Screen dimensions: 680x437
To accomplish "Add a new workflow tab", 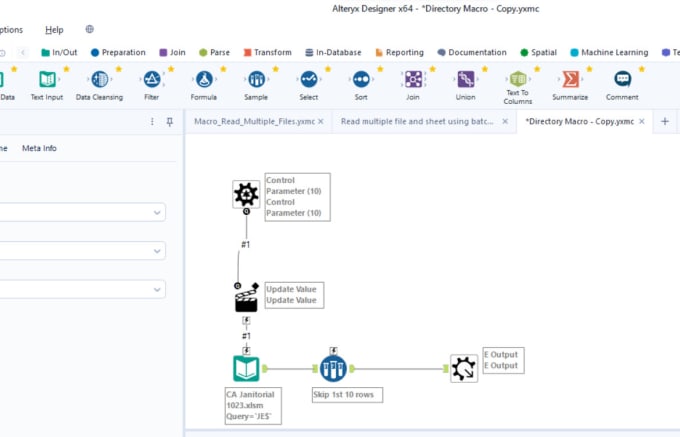I will 665,122.
